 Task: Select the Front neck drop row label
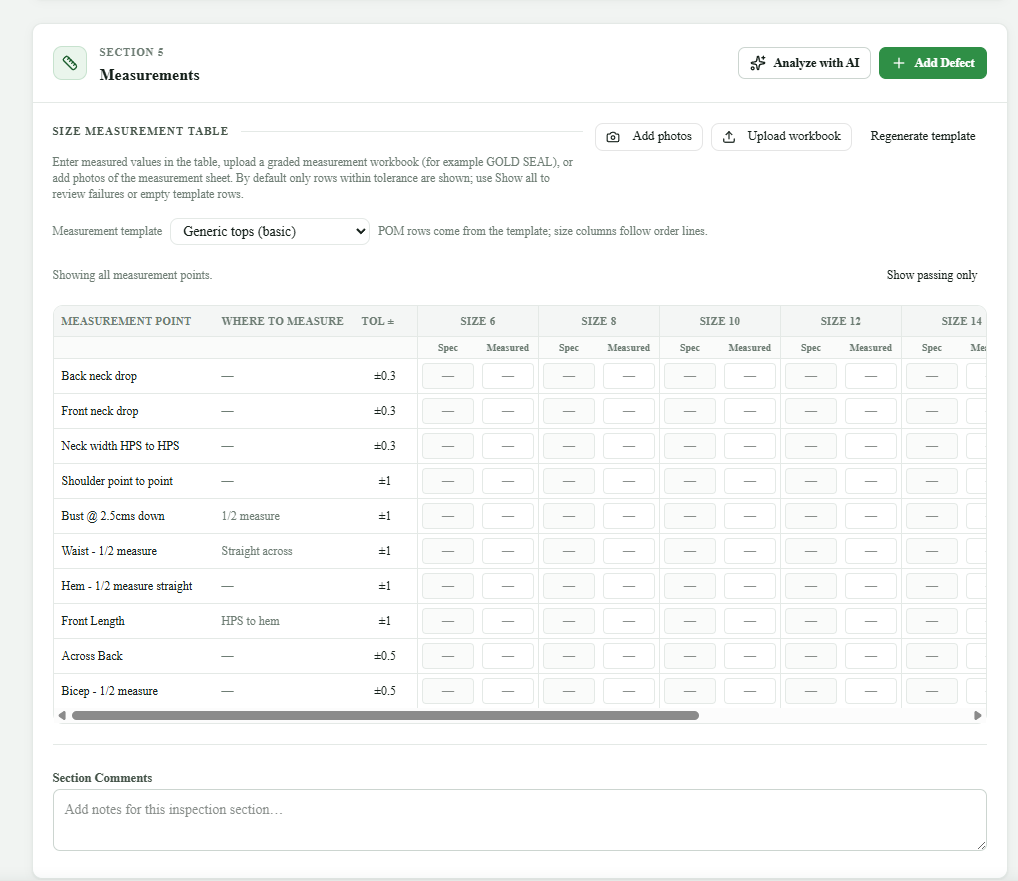(100, 411)
